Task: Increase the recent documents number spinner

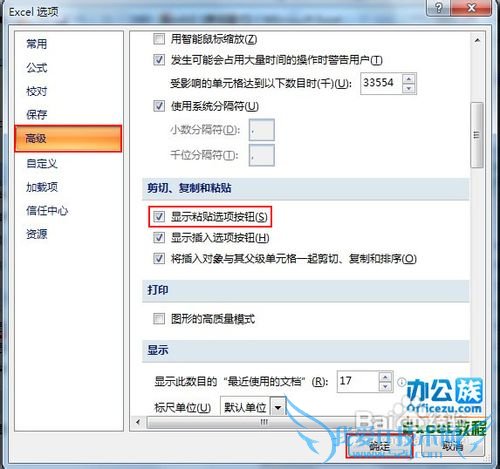Action: pyautogui.click(x=385, y=377)
